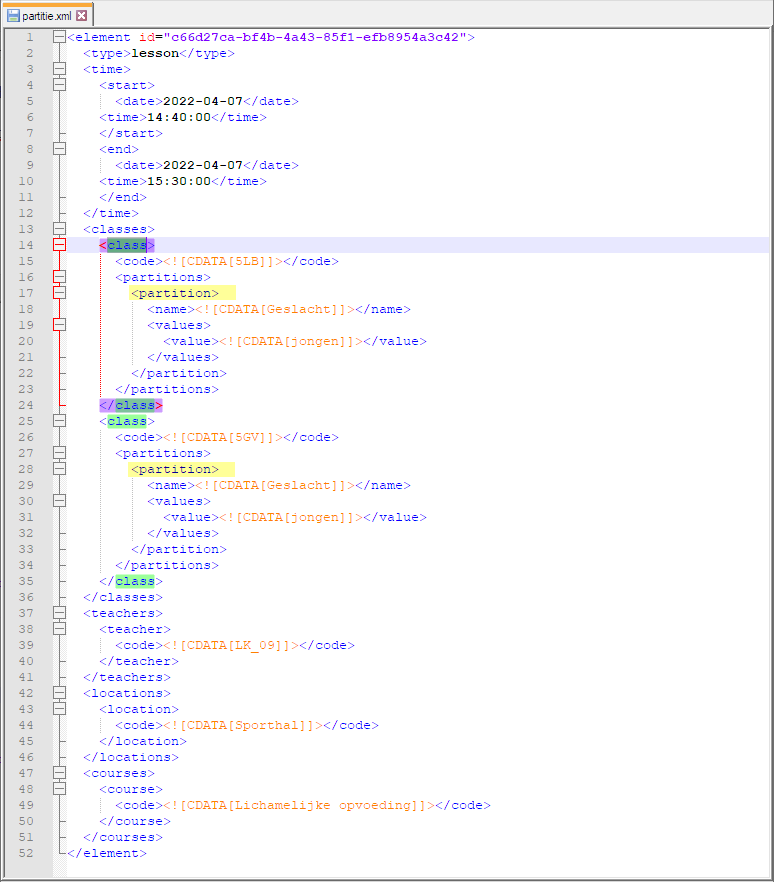Collapse the partition fold on line 17
The height and width of the screenshot is (882, 774).
(x=59, y=293)
